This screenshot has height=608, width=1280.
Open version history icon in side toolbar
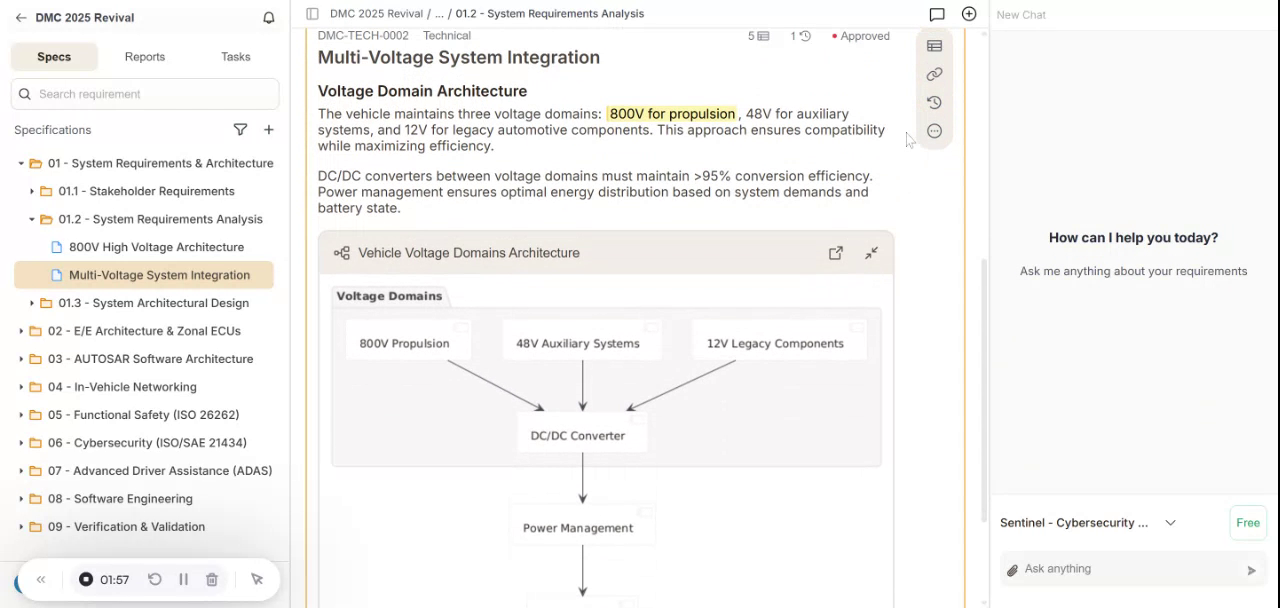tap(934, 102)
